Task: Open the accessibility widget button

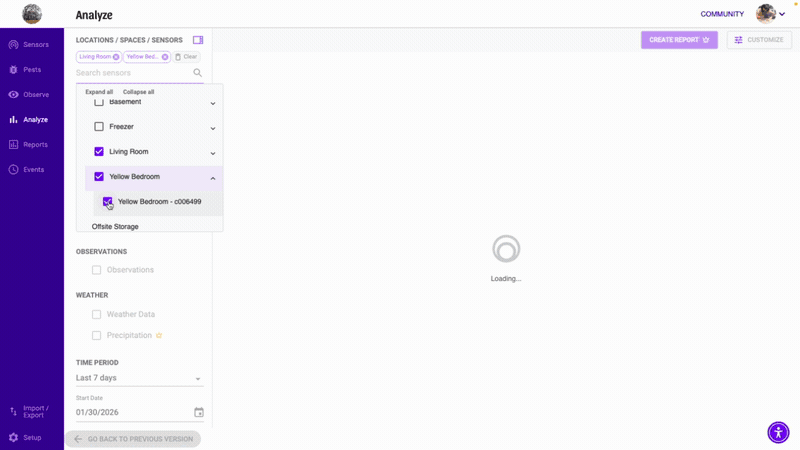Action: [778, 432]
